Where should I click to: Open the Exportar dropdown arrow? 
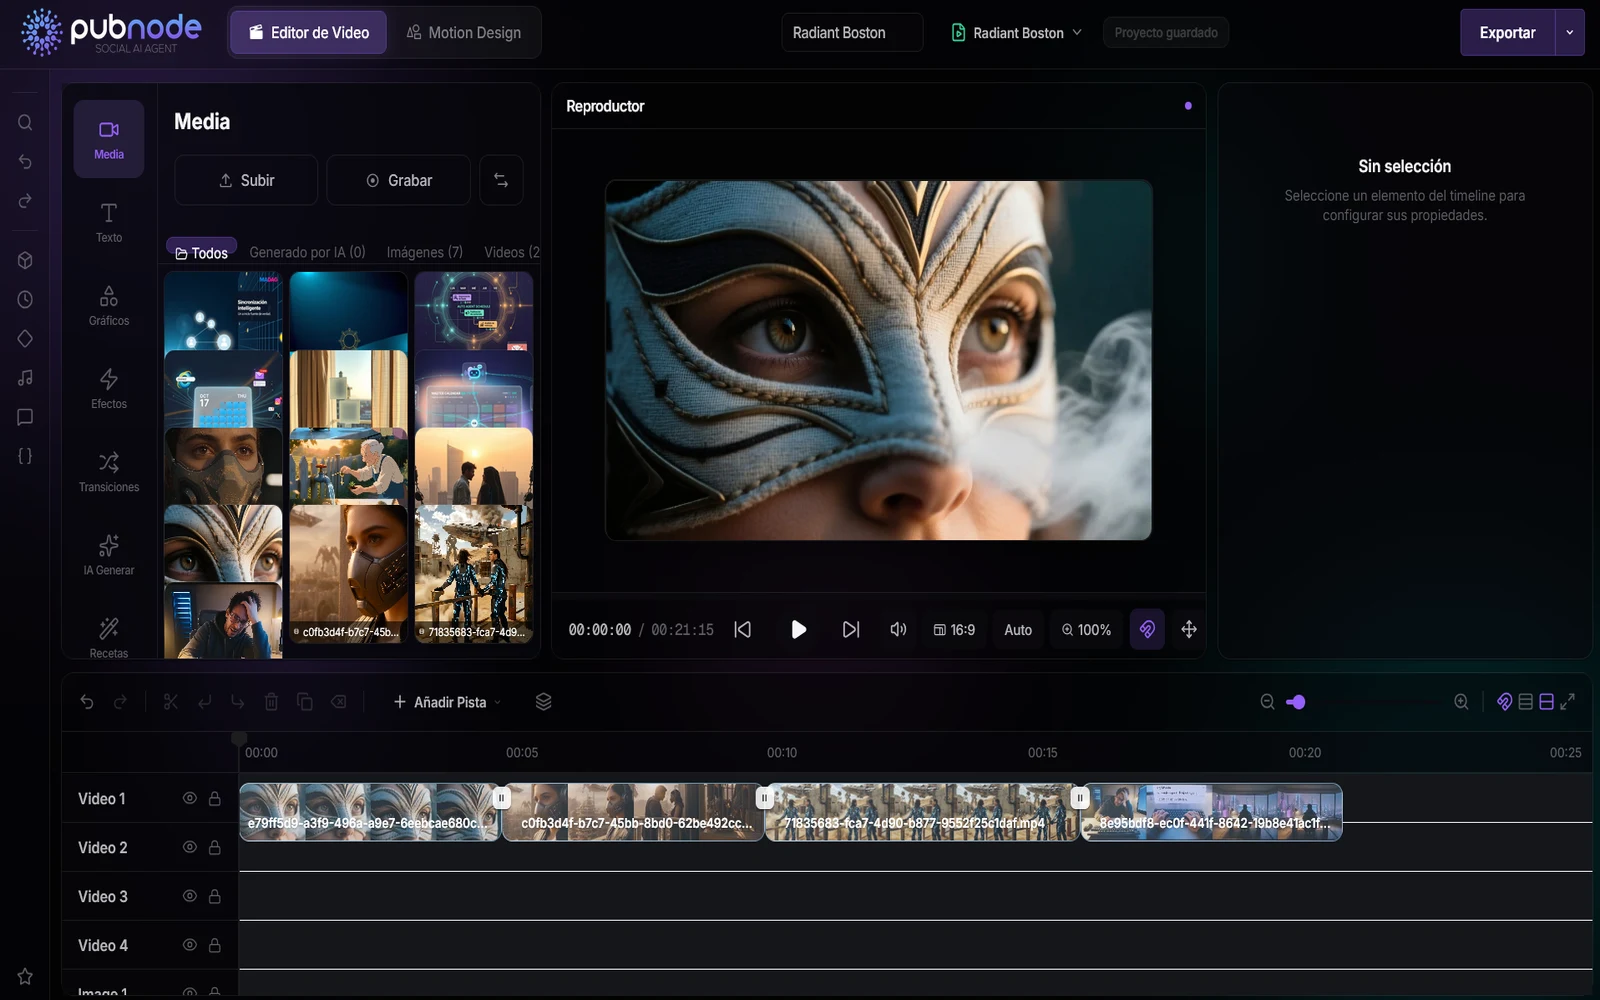coord(1569,33)
